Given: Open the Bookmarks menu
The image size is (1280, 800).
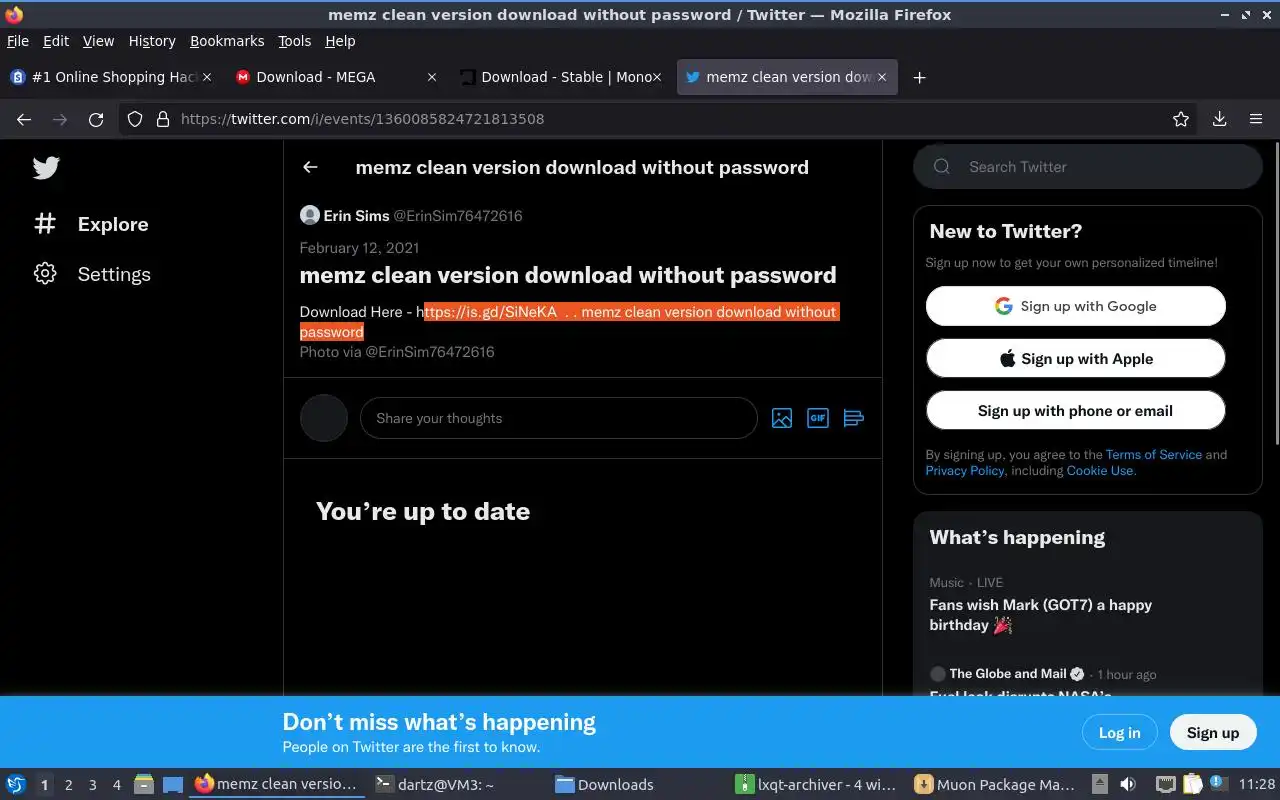Looking at the screenshot, I should tap(227, 41).
